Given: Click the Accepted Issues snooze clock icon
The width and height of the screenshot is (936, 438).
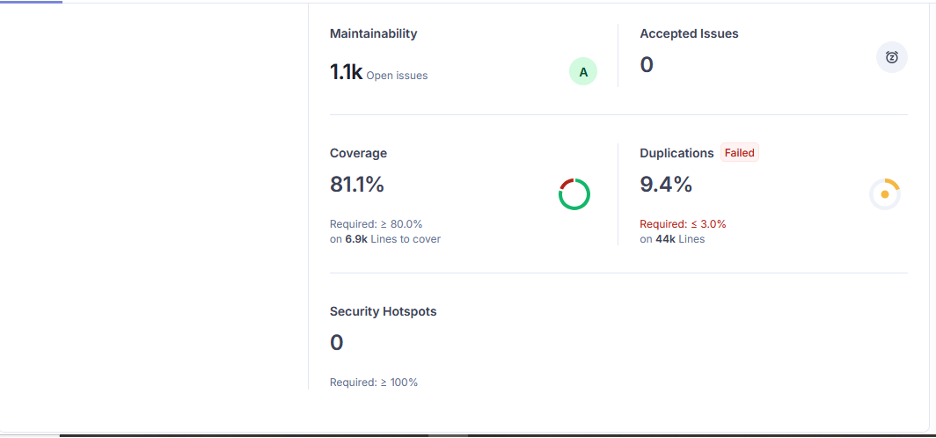Looking at the screenshot, I should (891, 58).
